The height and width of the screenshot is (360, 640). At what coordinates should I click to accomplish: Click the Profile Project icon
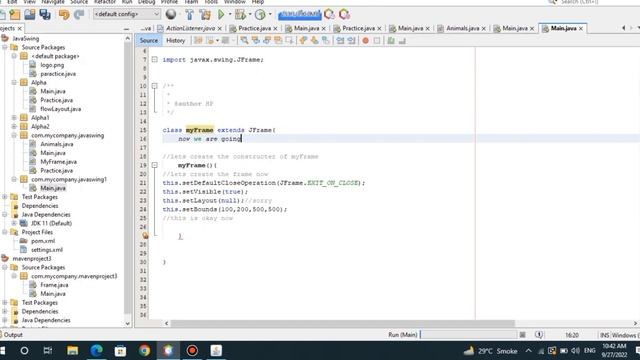click(x=260, y=15)
